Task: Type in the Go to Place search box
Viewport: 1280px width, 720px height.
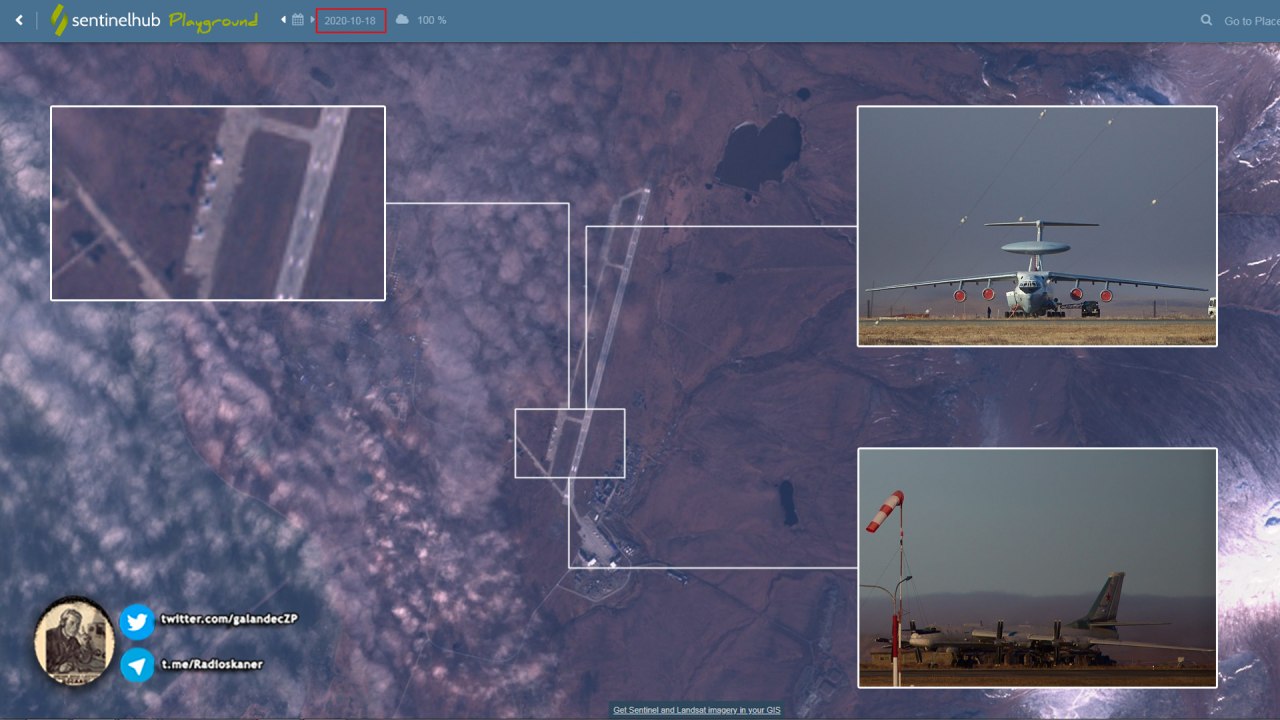Action: (1250, 21)
